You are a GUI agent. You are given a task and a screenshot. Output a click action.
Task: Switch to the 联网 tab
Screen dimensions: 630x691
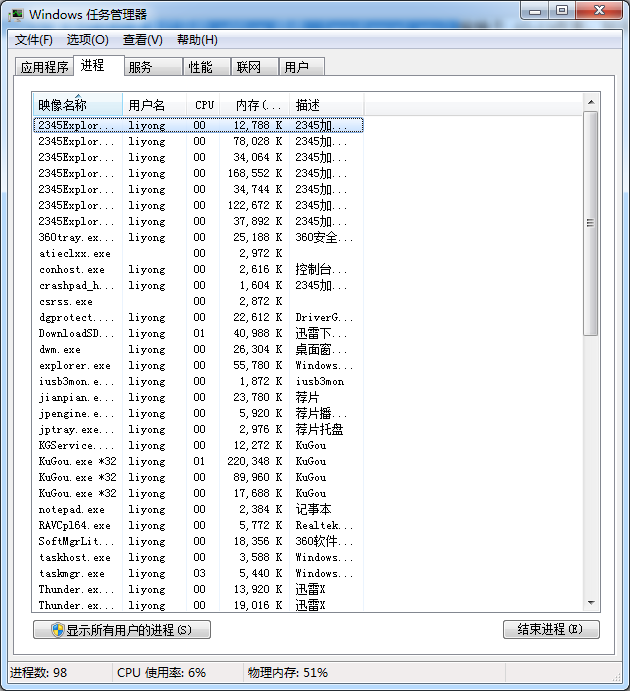[255, 67]
